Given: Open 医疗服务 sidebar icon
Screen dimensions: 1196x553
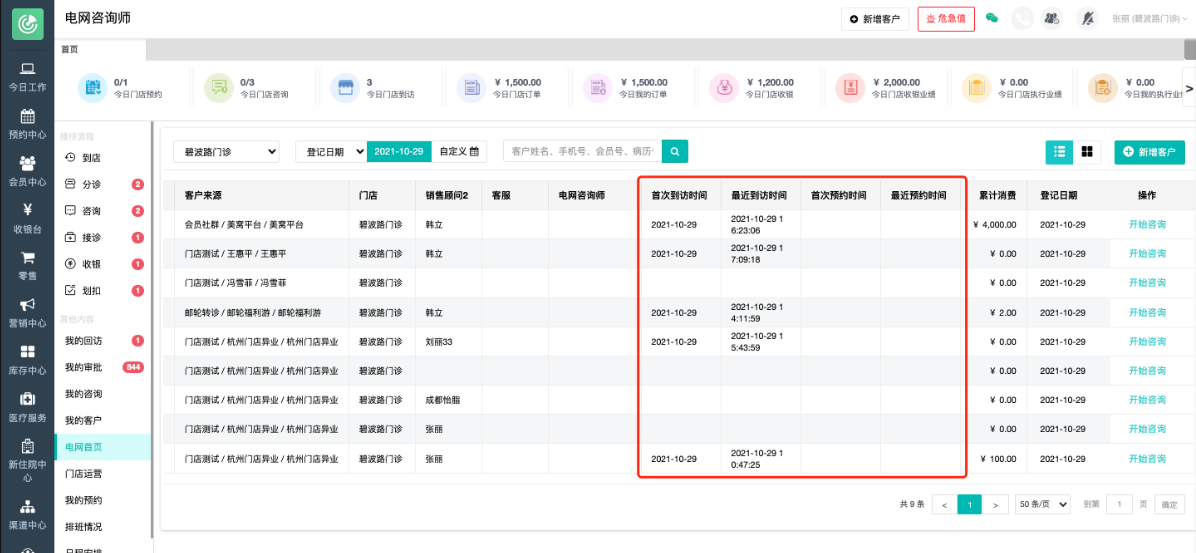Looking at the screenshot, I should pyautogui.click(x=27, y=408).
